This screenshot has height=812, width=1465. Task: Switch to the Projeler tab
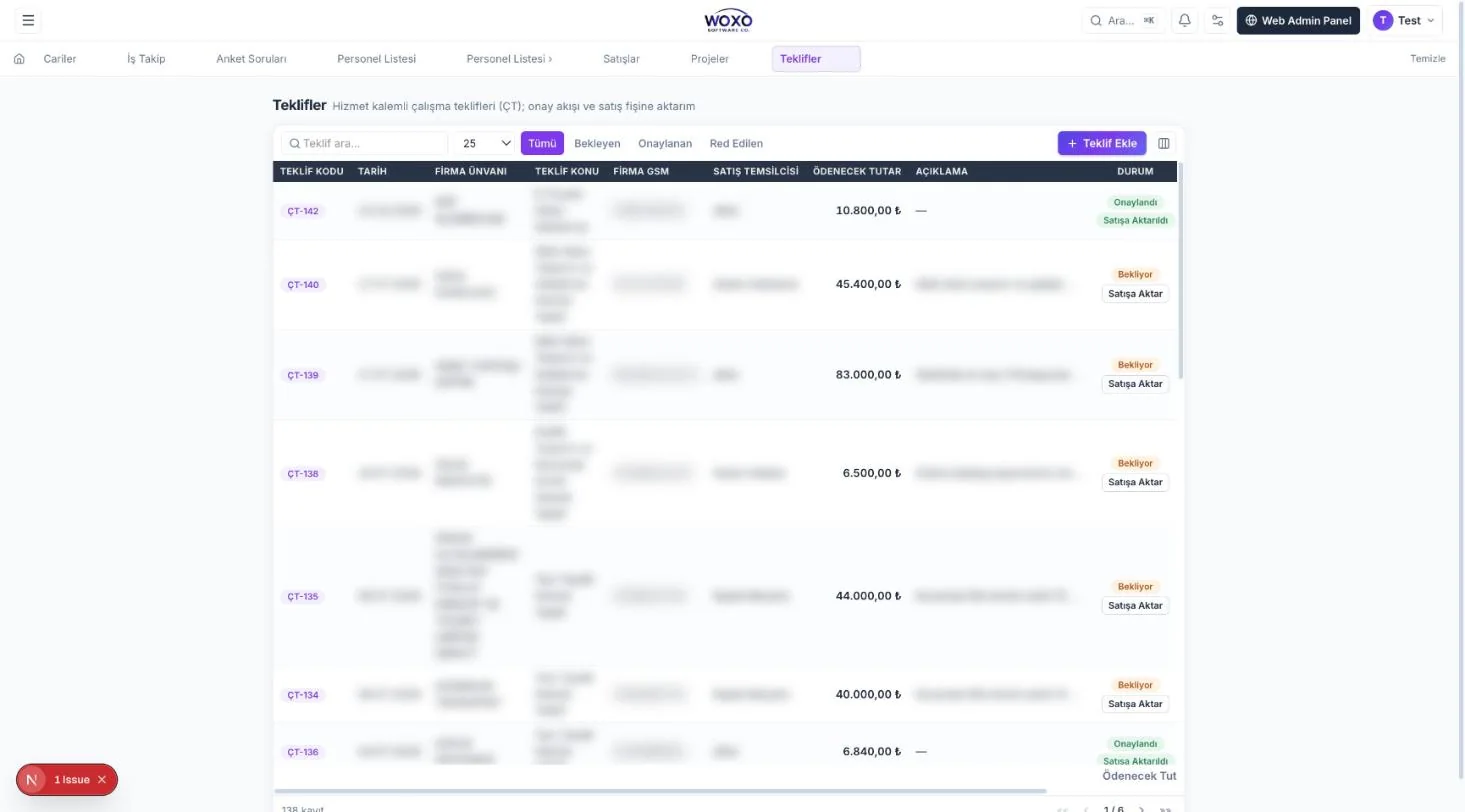click(x=710, y=59)
